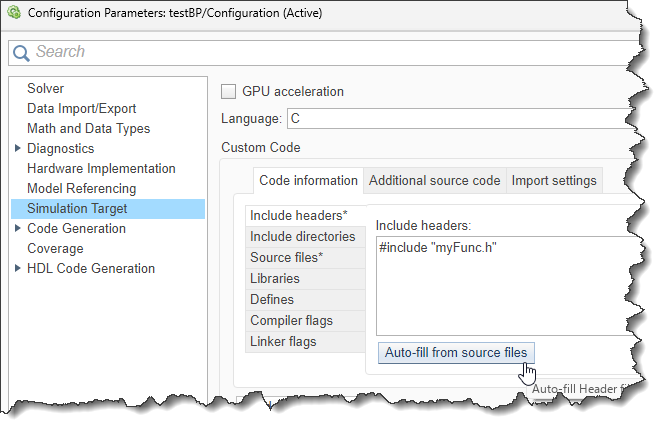Open the Language dropdown
This screenshot has width=670, height=435.
click(460, 119)
